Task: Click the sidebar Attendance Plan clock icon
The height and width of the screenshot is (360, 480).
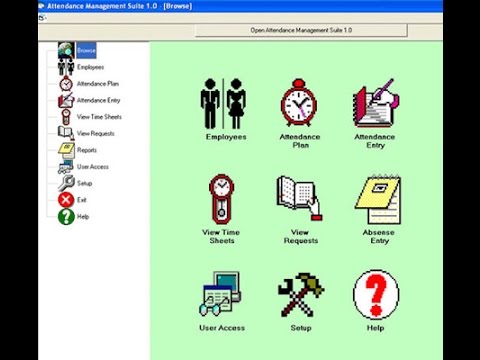Action: coord(66,84)
